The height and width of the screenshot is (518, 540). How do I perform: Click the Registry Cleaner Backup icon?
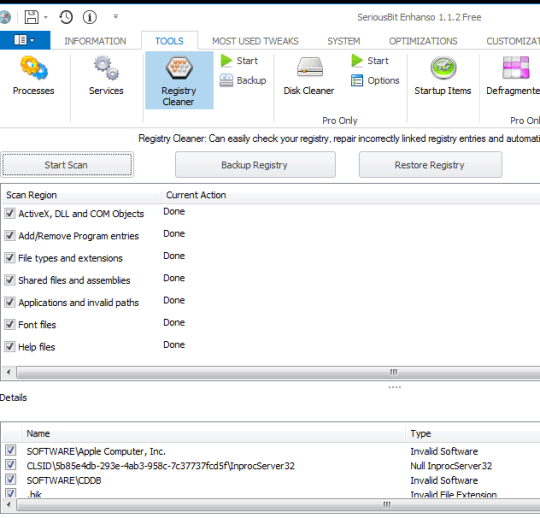coord(226,80)
